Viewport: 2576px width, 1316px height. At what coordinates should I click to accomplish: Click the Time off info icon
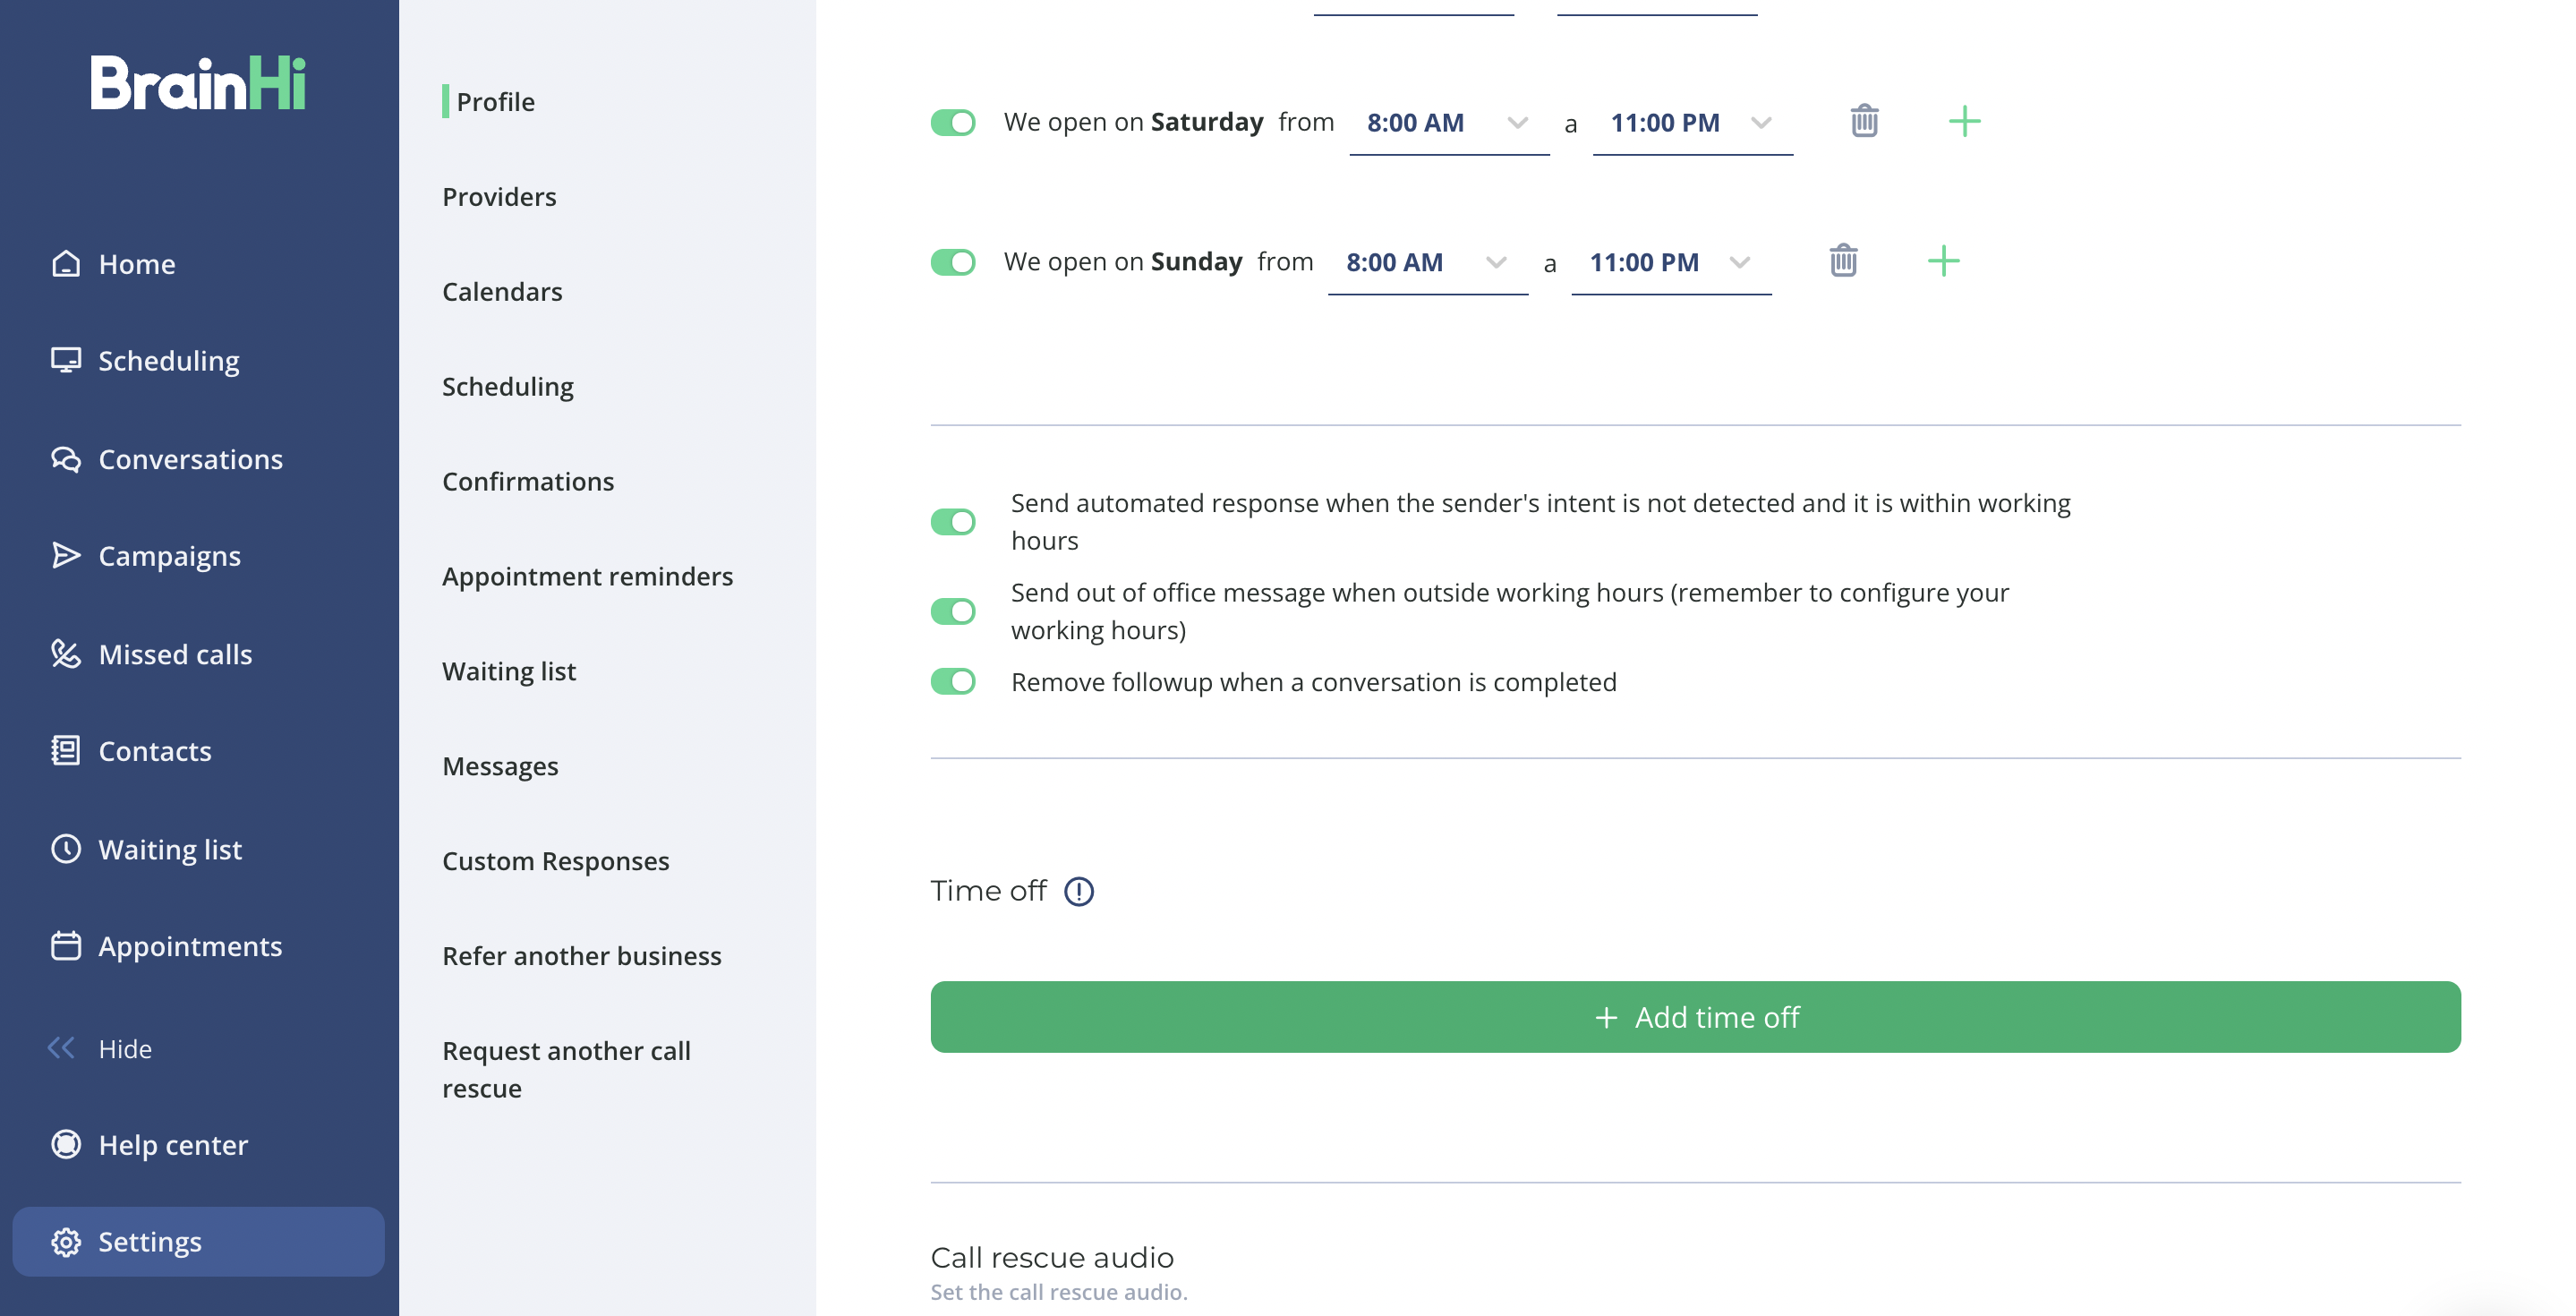click(x=1078, y=891)
